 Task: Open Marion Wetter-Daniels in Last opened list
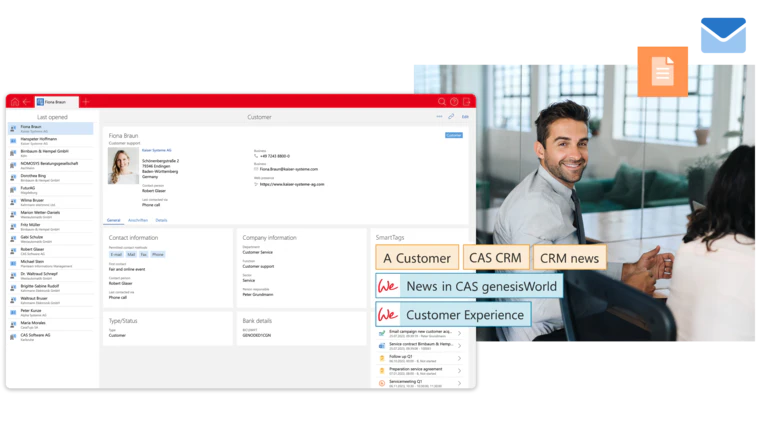pos(50,214)
